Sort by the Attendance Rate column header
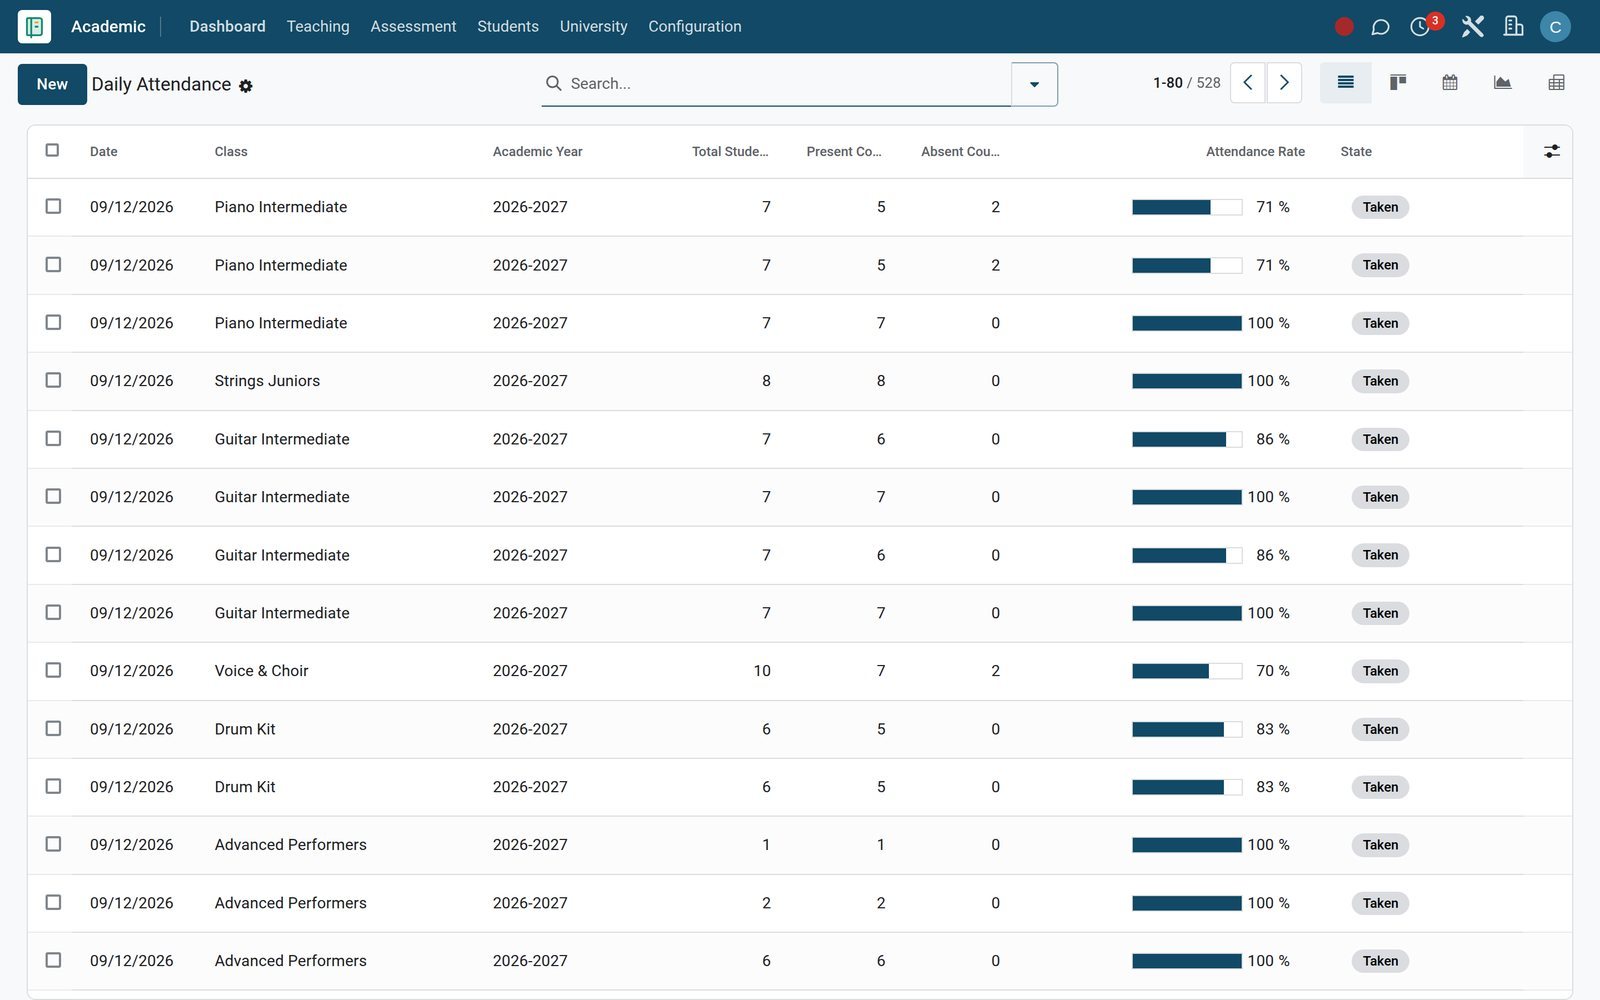Image resolution: width=1600 pixels, height=1000 pixels. tap(1255, 152)
